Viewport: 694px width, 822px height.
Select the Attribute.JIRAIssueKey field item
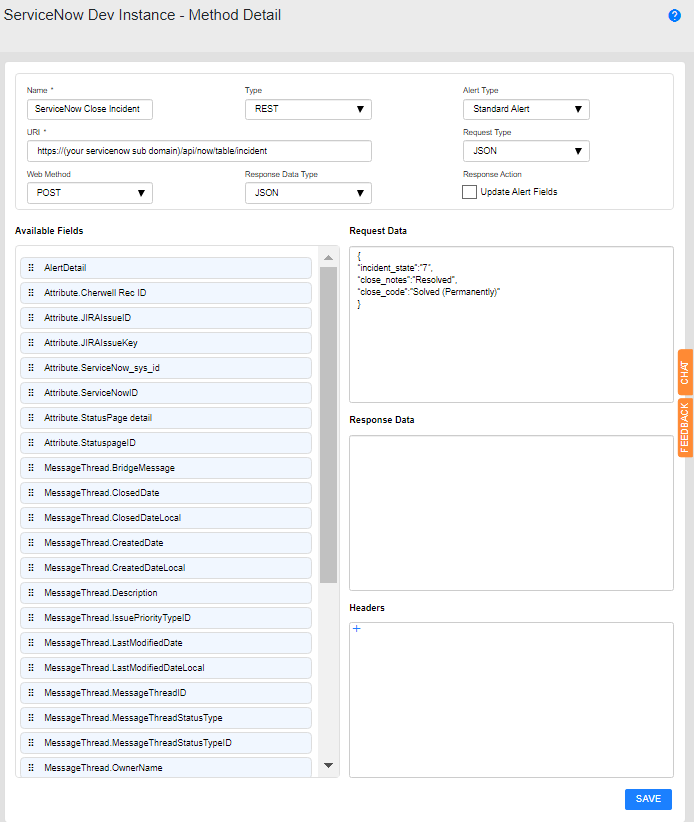pyautogui.click(x=165, y=343)
